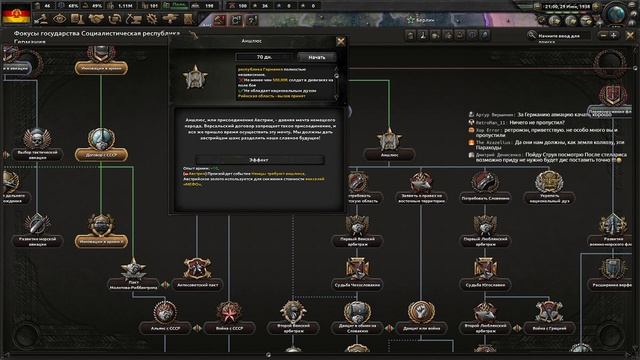This screenshot has height=360, width=640.
Task: Click the 70 дн. duration field
Action: pos(264,57)
